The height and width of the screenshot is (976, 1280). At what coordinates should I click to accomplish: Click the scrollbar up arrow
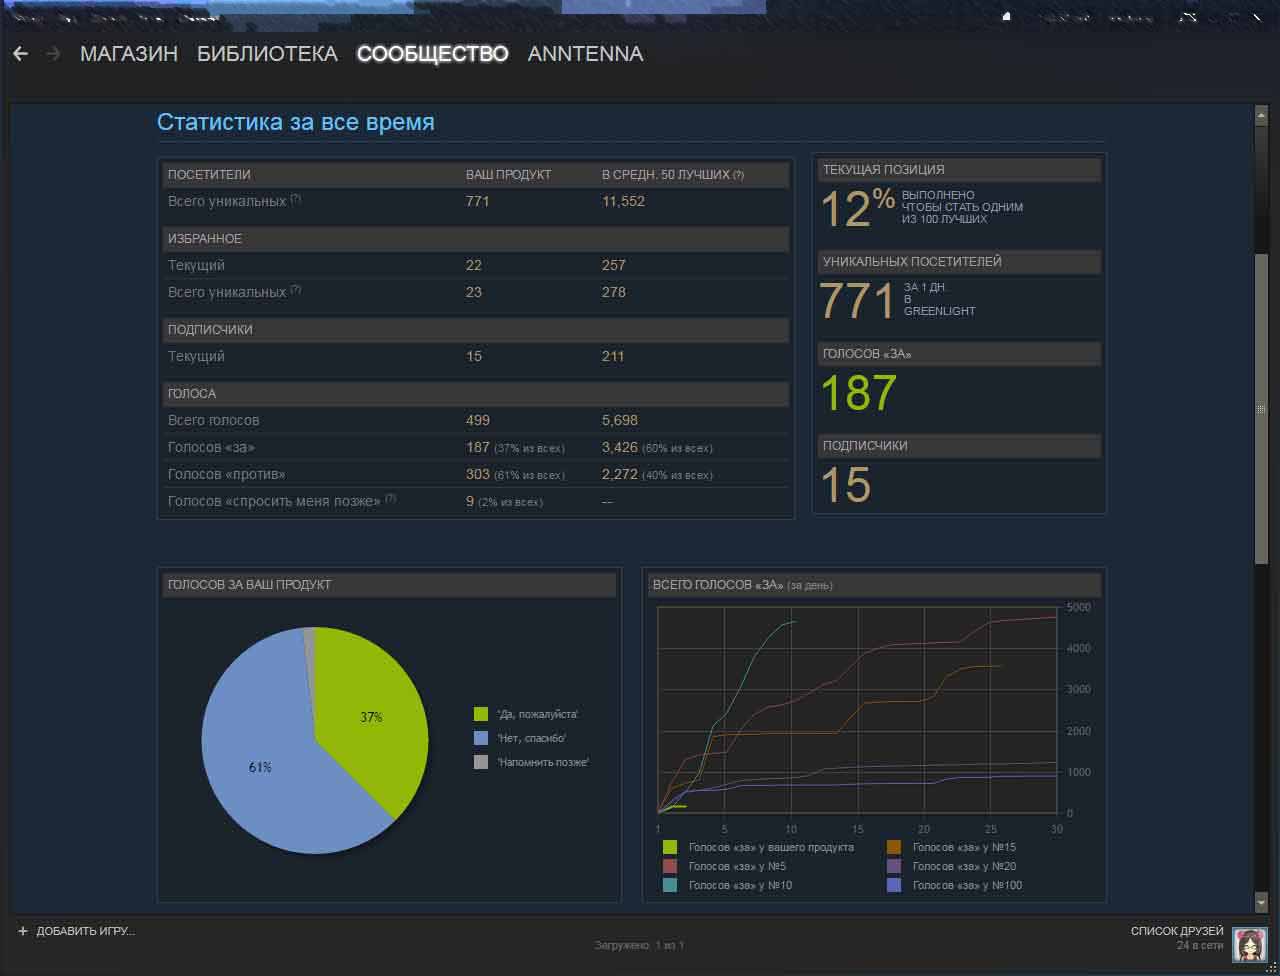(1261, 115)
